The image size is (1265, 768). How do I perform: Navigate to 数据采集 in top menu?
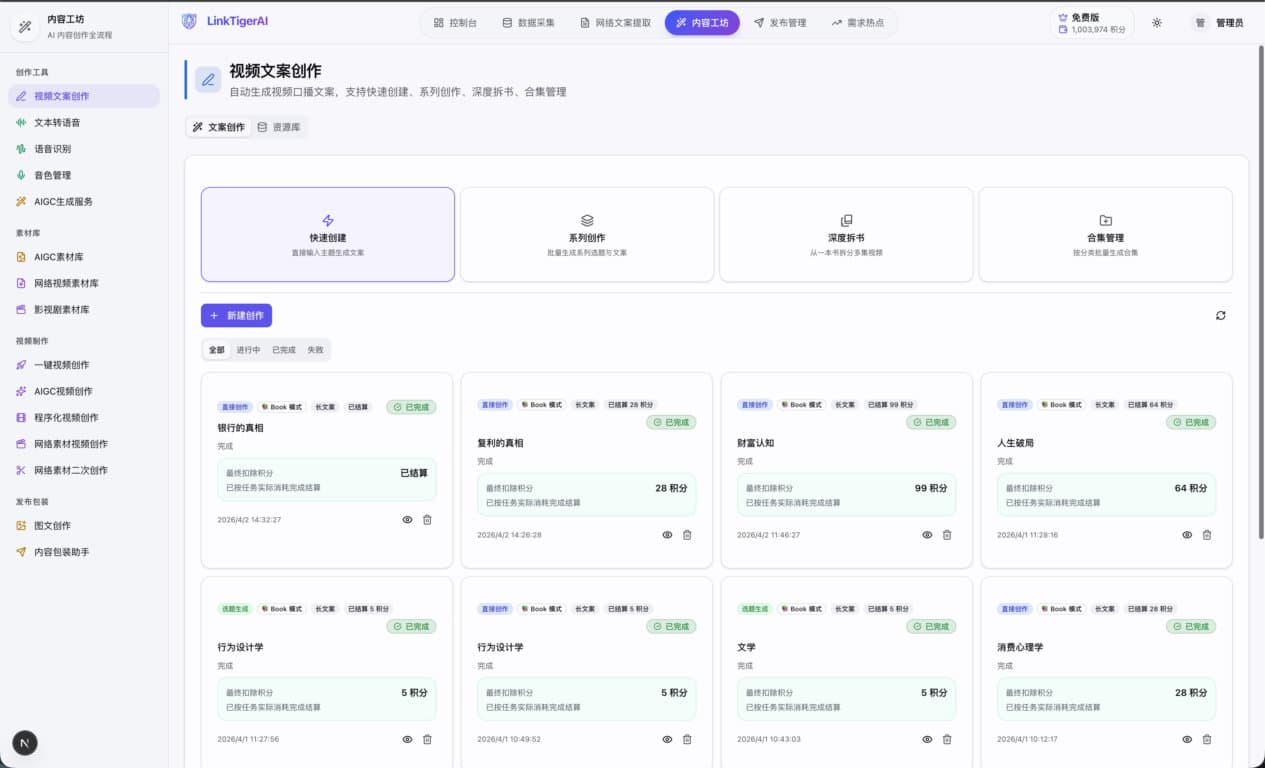click(x=528, y=21)
